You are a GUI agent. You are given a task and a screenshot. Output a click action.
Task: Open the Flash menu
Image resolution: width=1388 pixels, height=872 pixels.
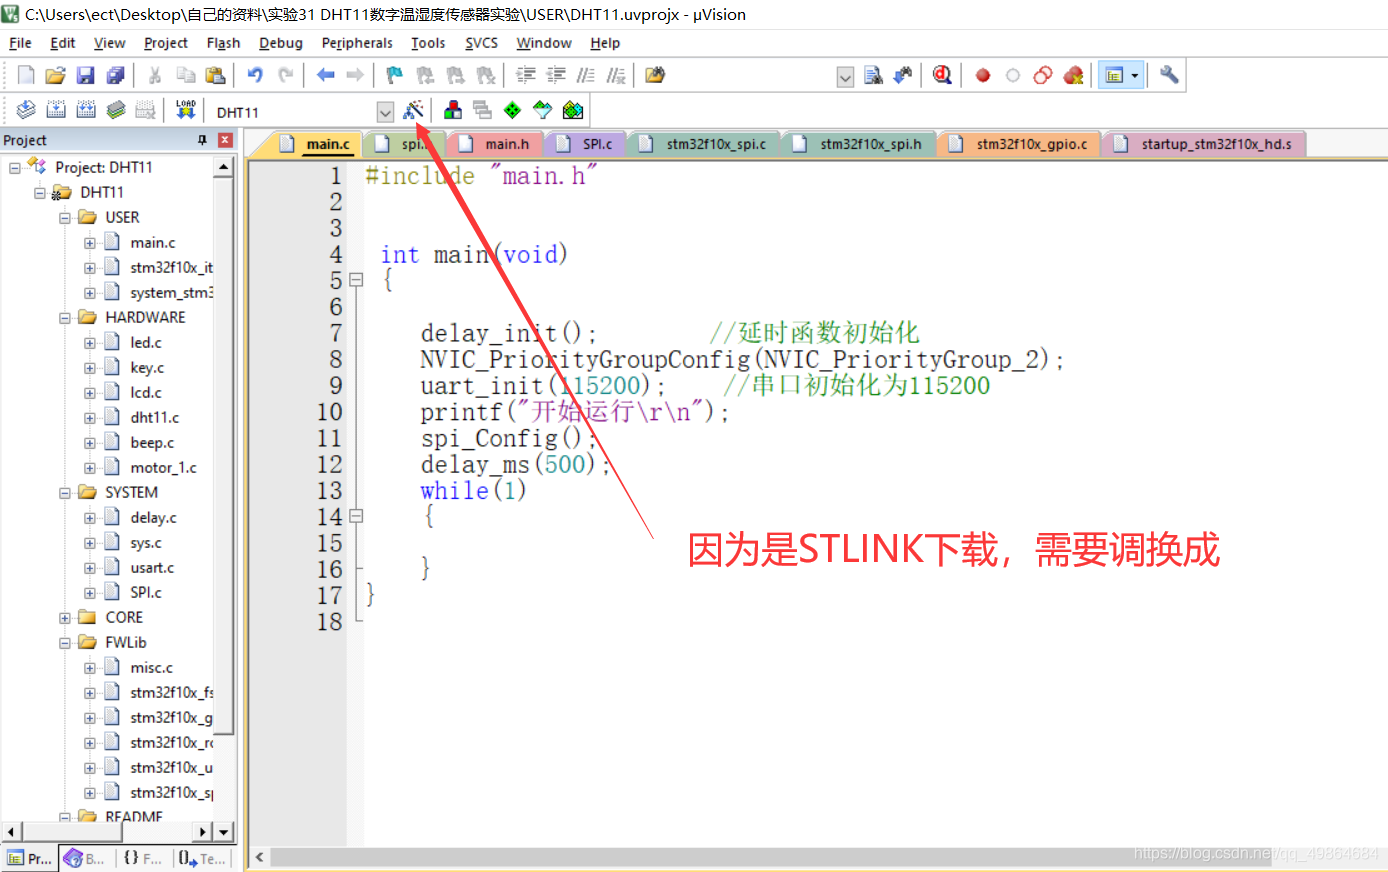223,43
